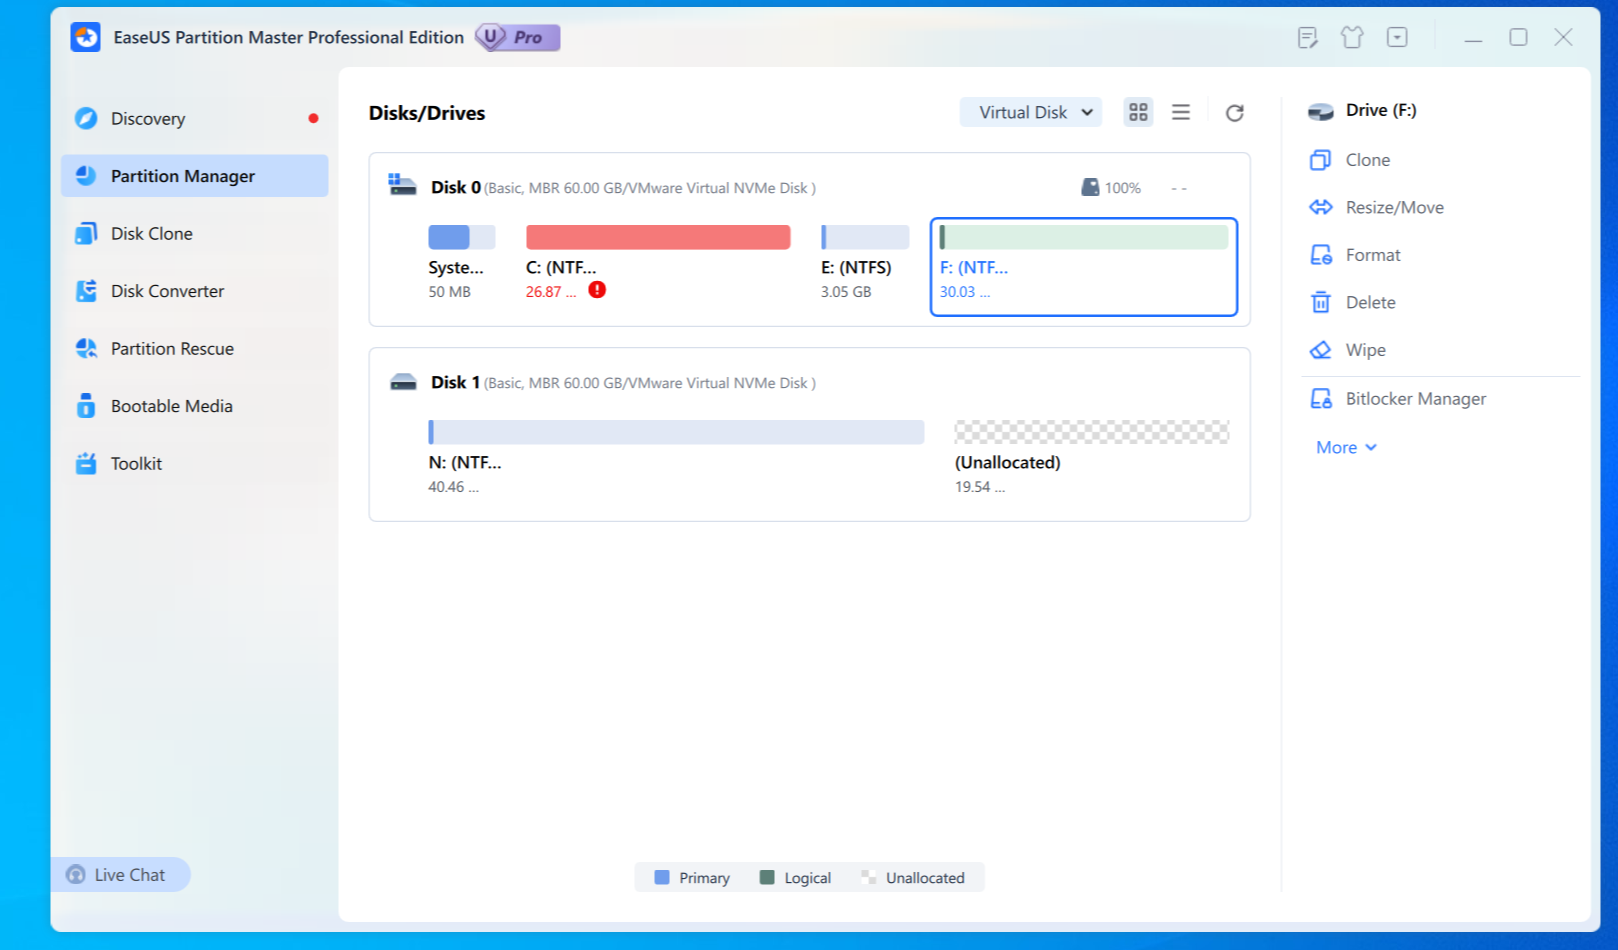Click the Delete trash icon
1618x950 pixels.
[1321, 302]
